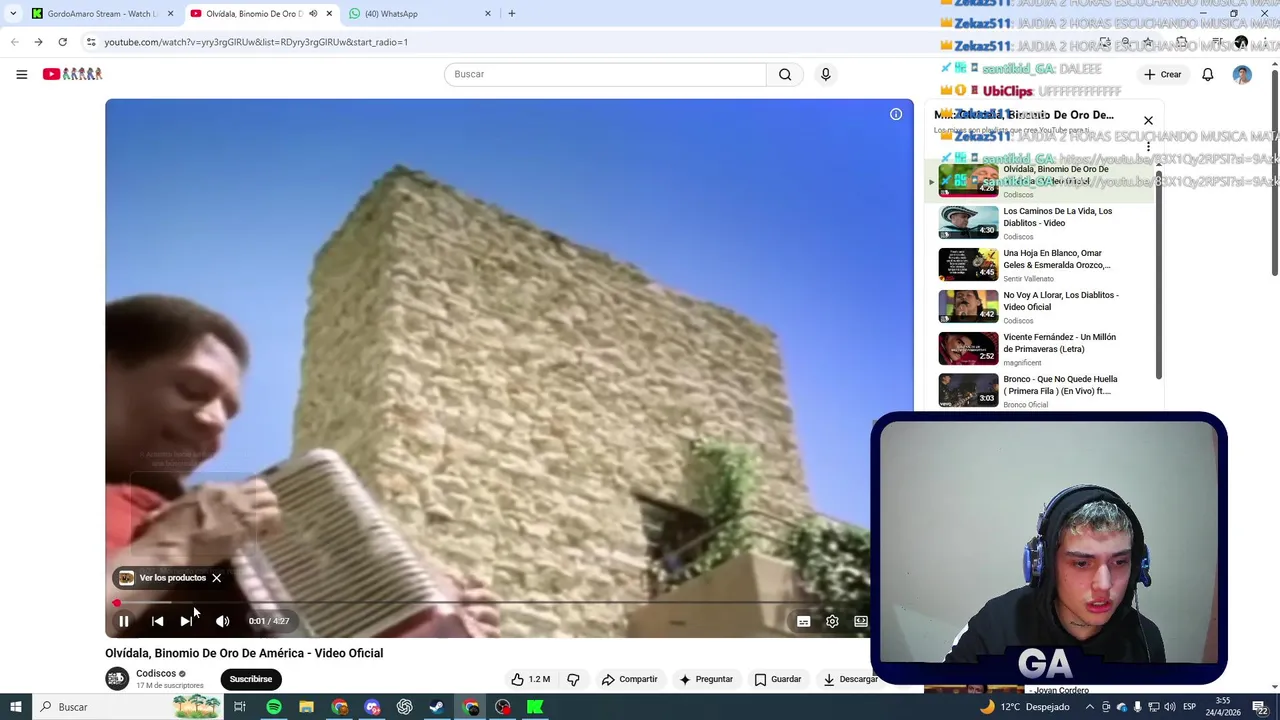1280x720 pixels.
Task: Open a new browser tab
Action: coord(512,14)
